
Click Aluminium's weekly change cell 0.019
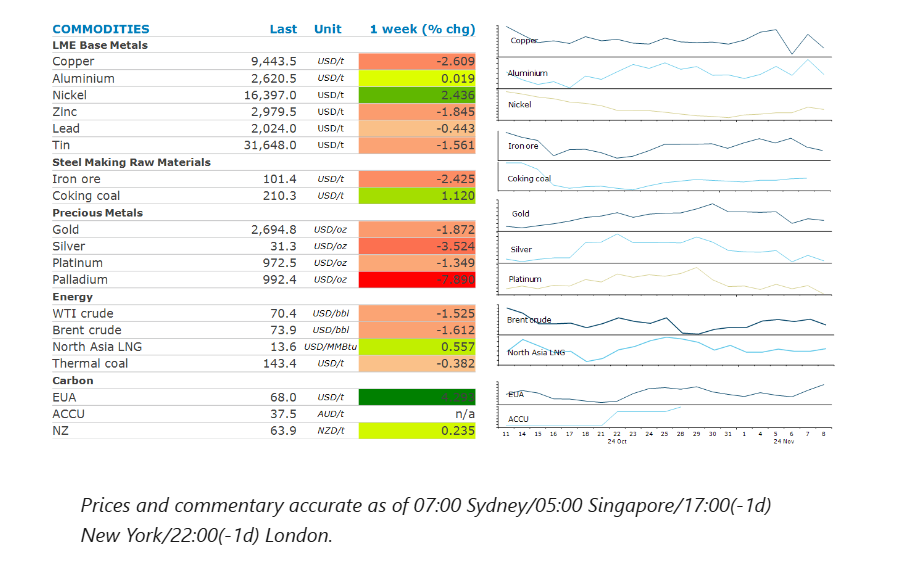coord(417,78)
